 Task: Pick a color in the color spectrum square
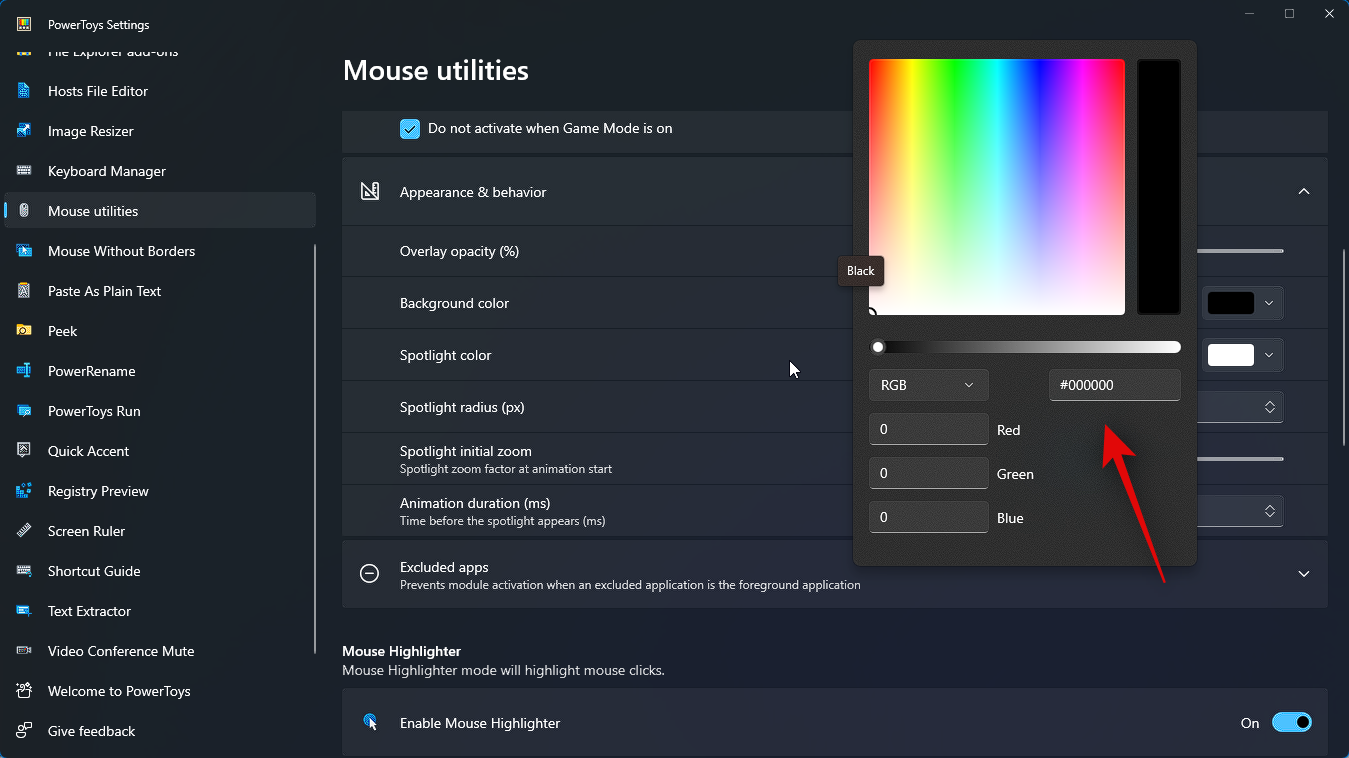[x=997, y=187]
